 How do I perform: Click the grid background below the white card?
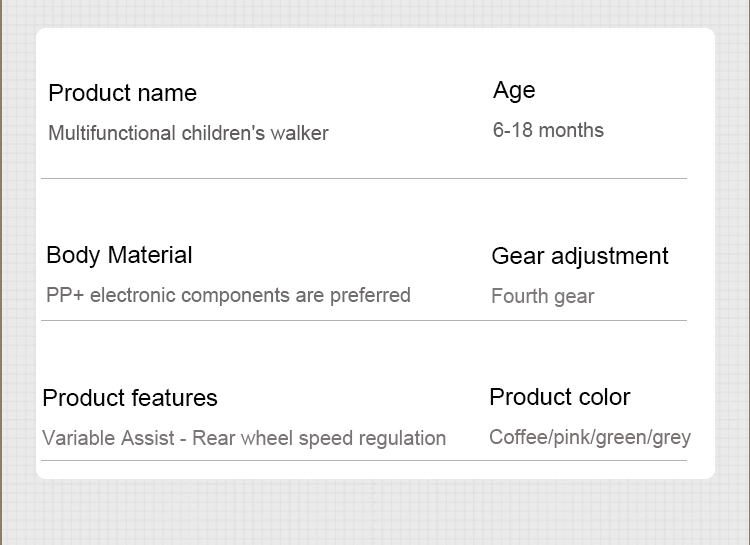(375, 512)
